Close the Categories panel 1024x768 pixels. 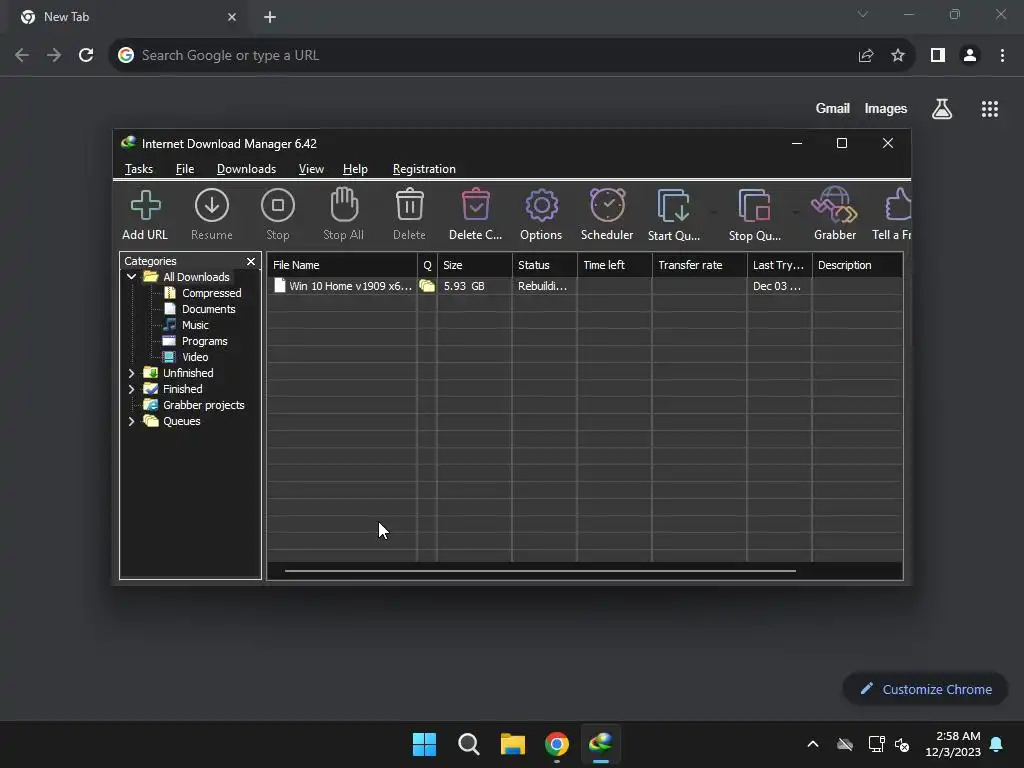(251, 261)
